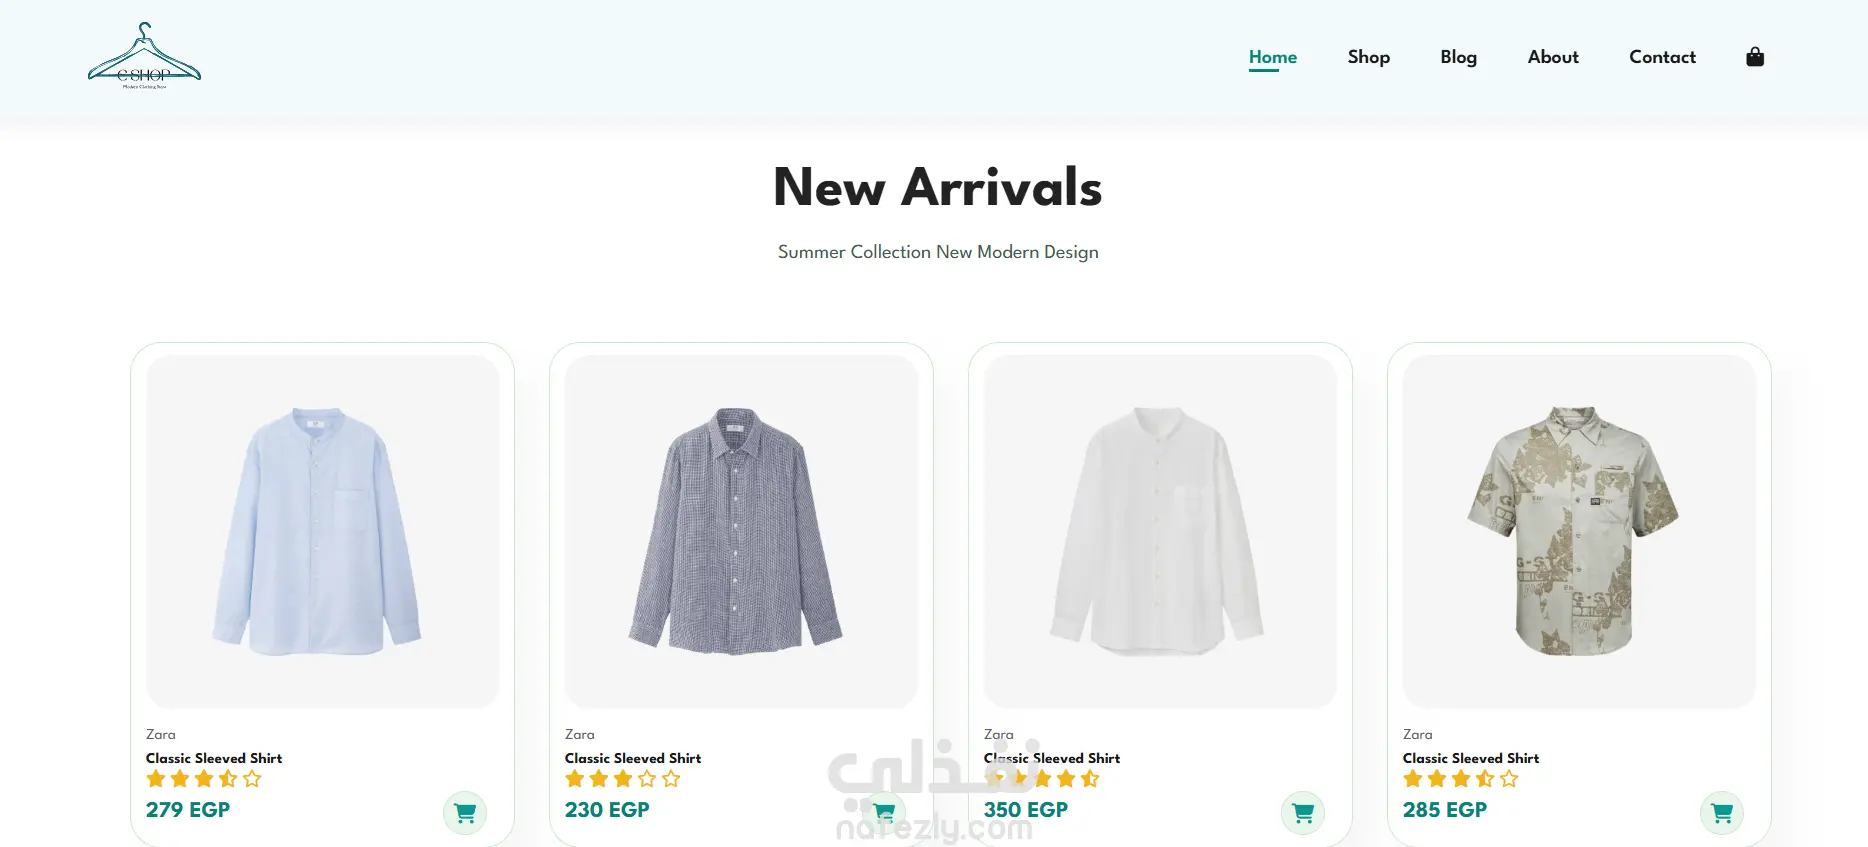Add the 279 EGP shirt to cart
This screenshot has height=847, width=1868.
pyautogui.click(x=465, y=813)
